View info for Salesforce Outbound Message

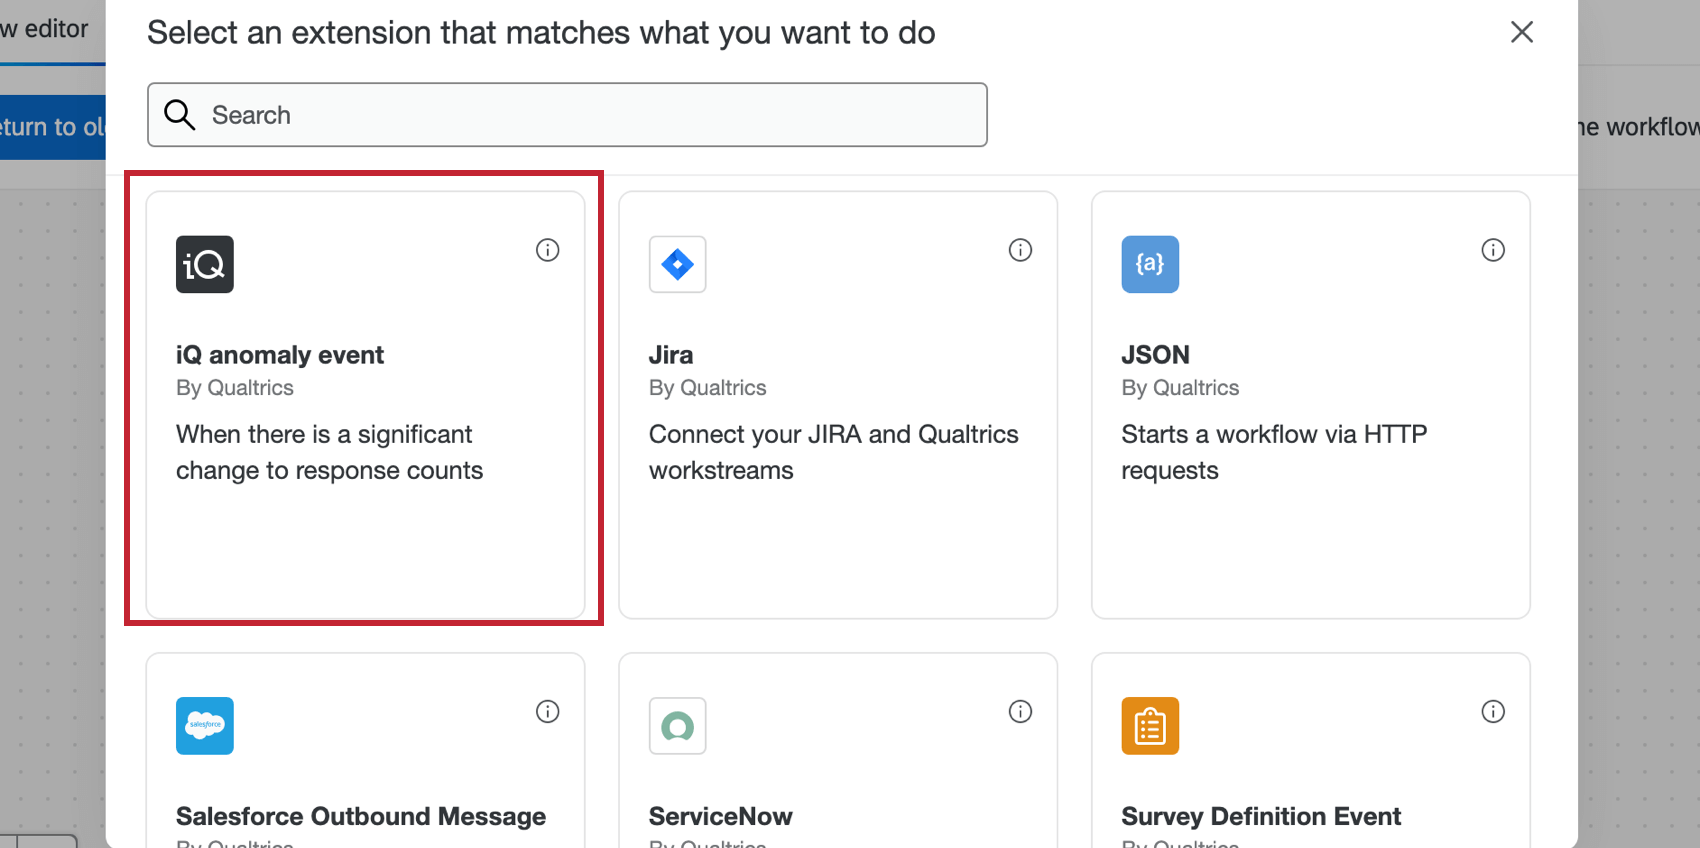pyautogui.click(x=547, y=712)
